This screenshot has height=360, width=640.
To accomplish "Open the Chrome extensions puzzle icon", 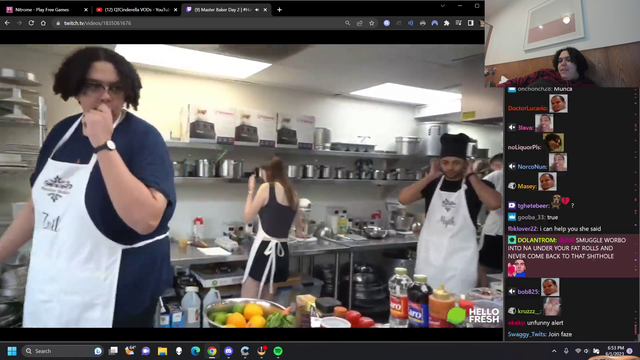I will [x=447, y=23].
